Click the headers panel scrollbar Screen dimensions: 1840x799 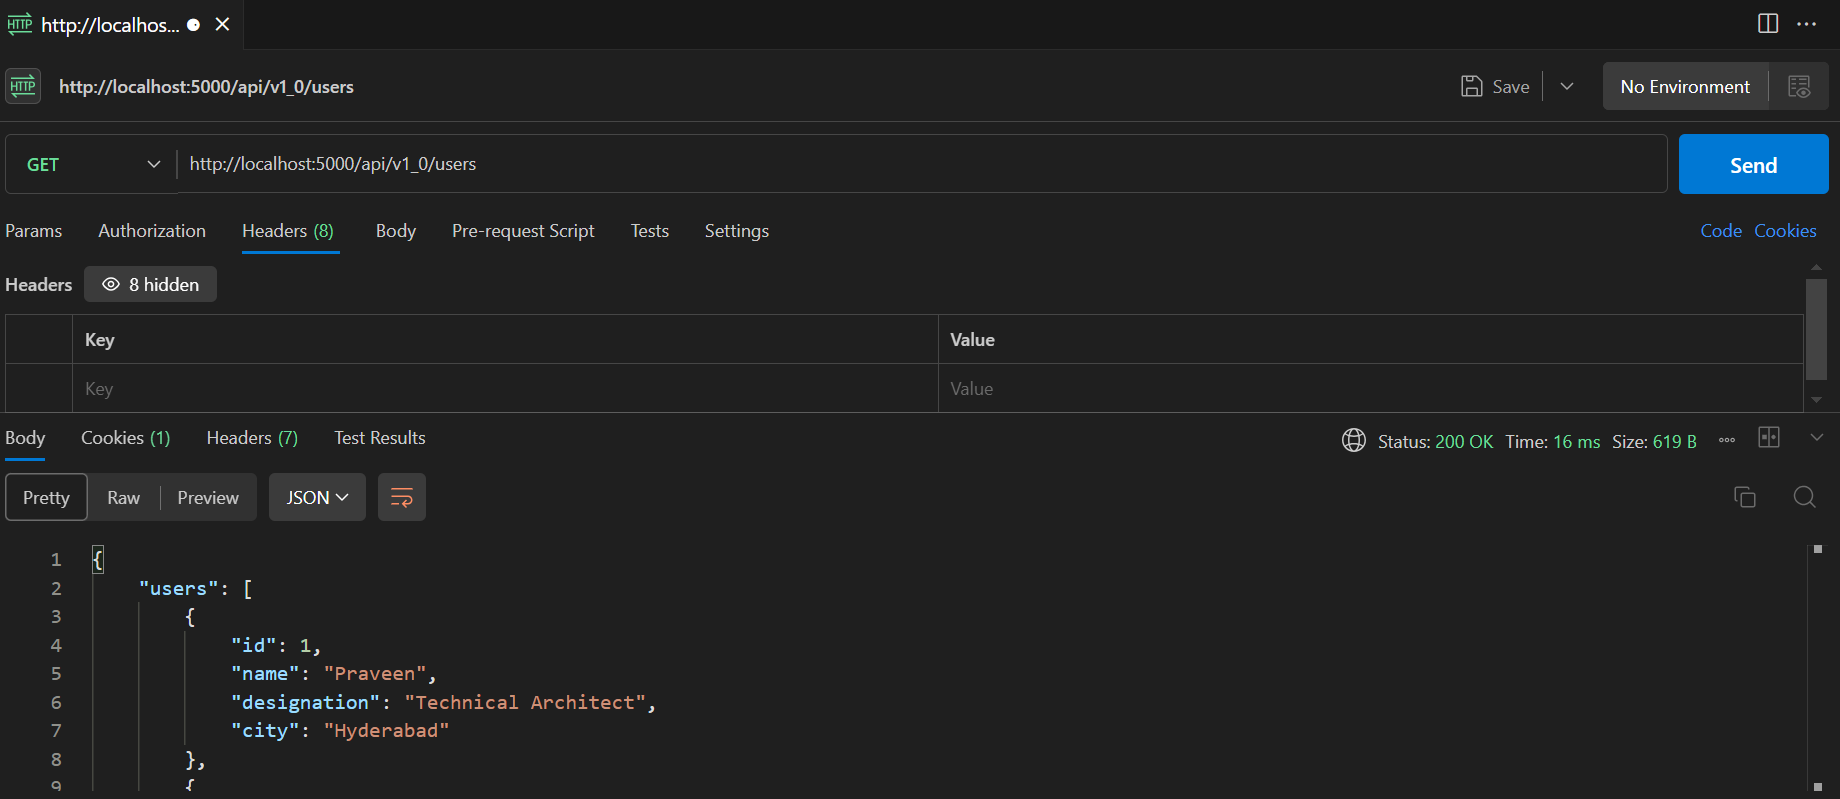[x=1817, y=329]
